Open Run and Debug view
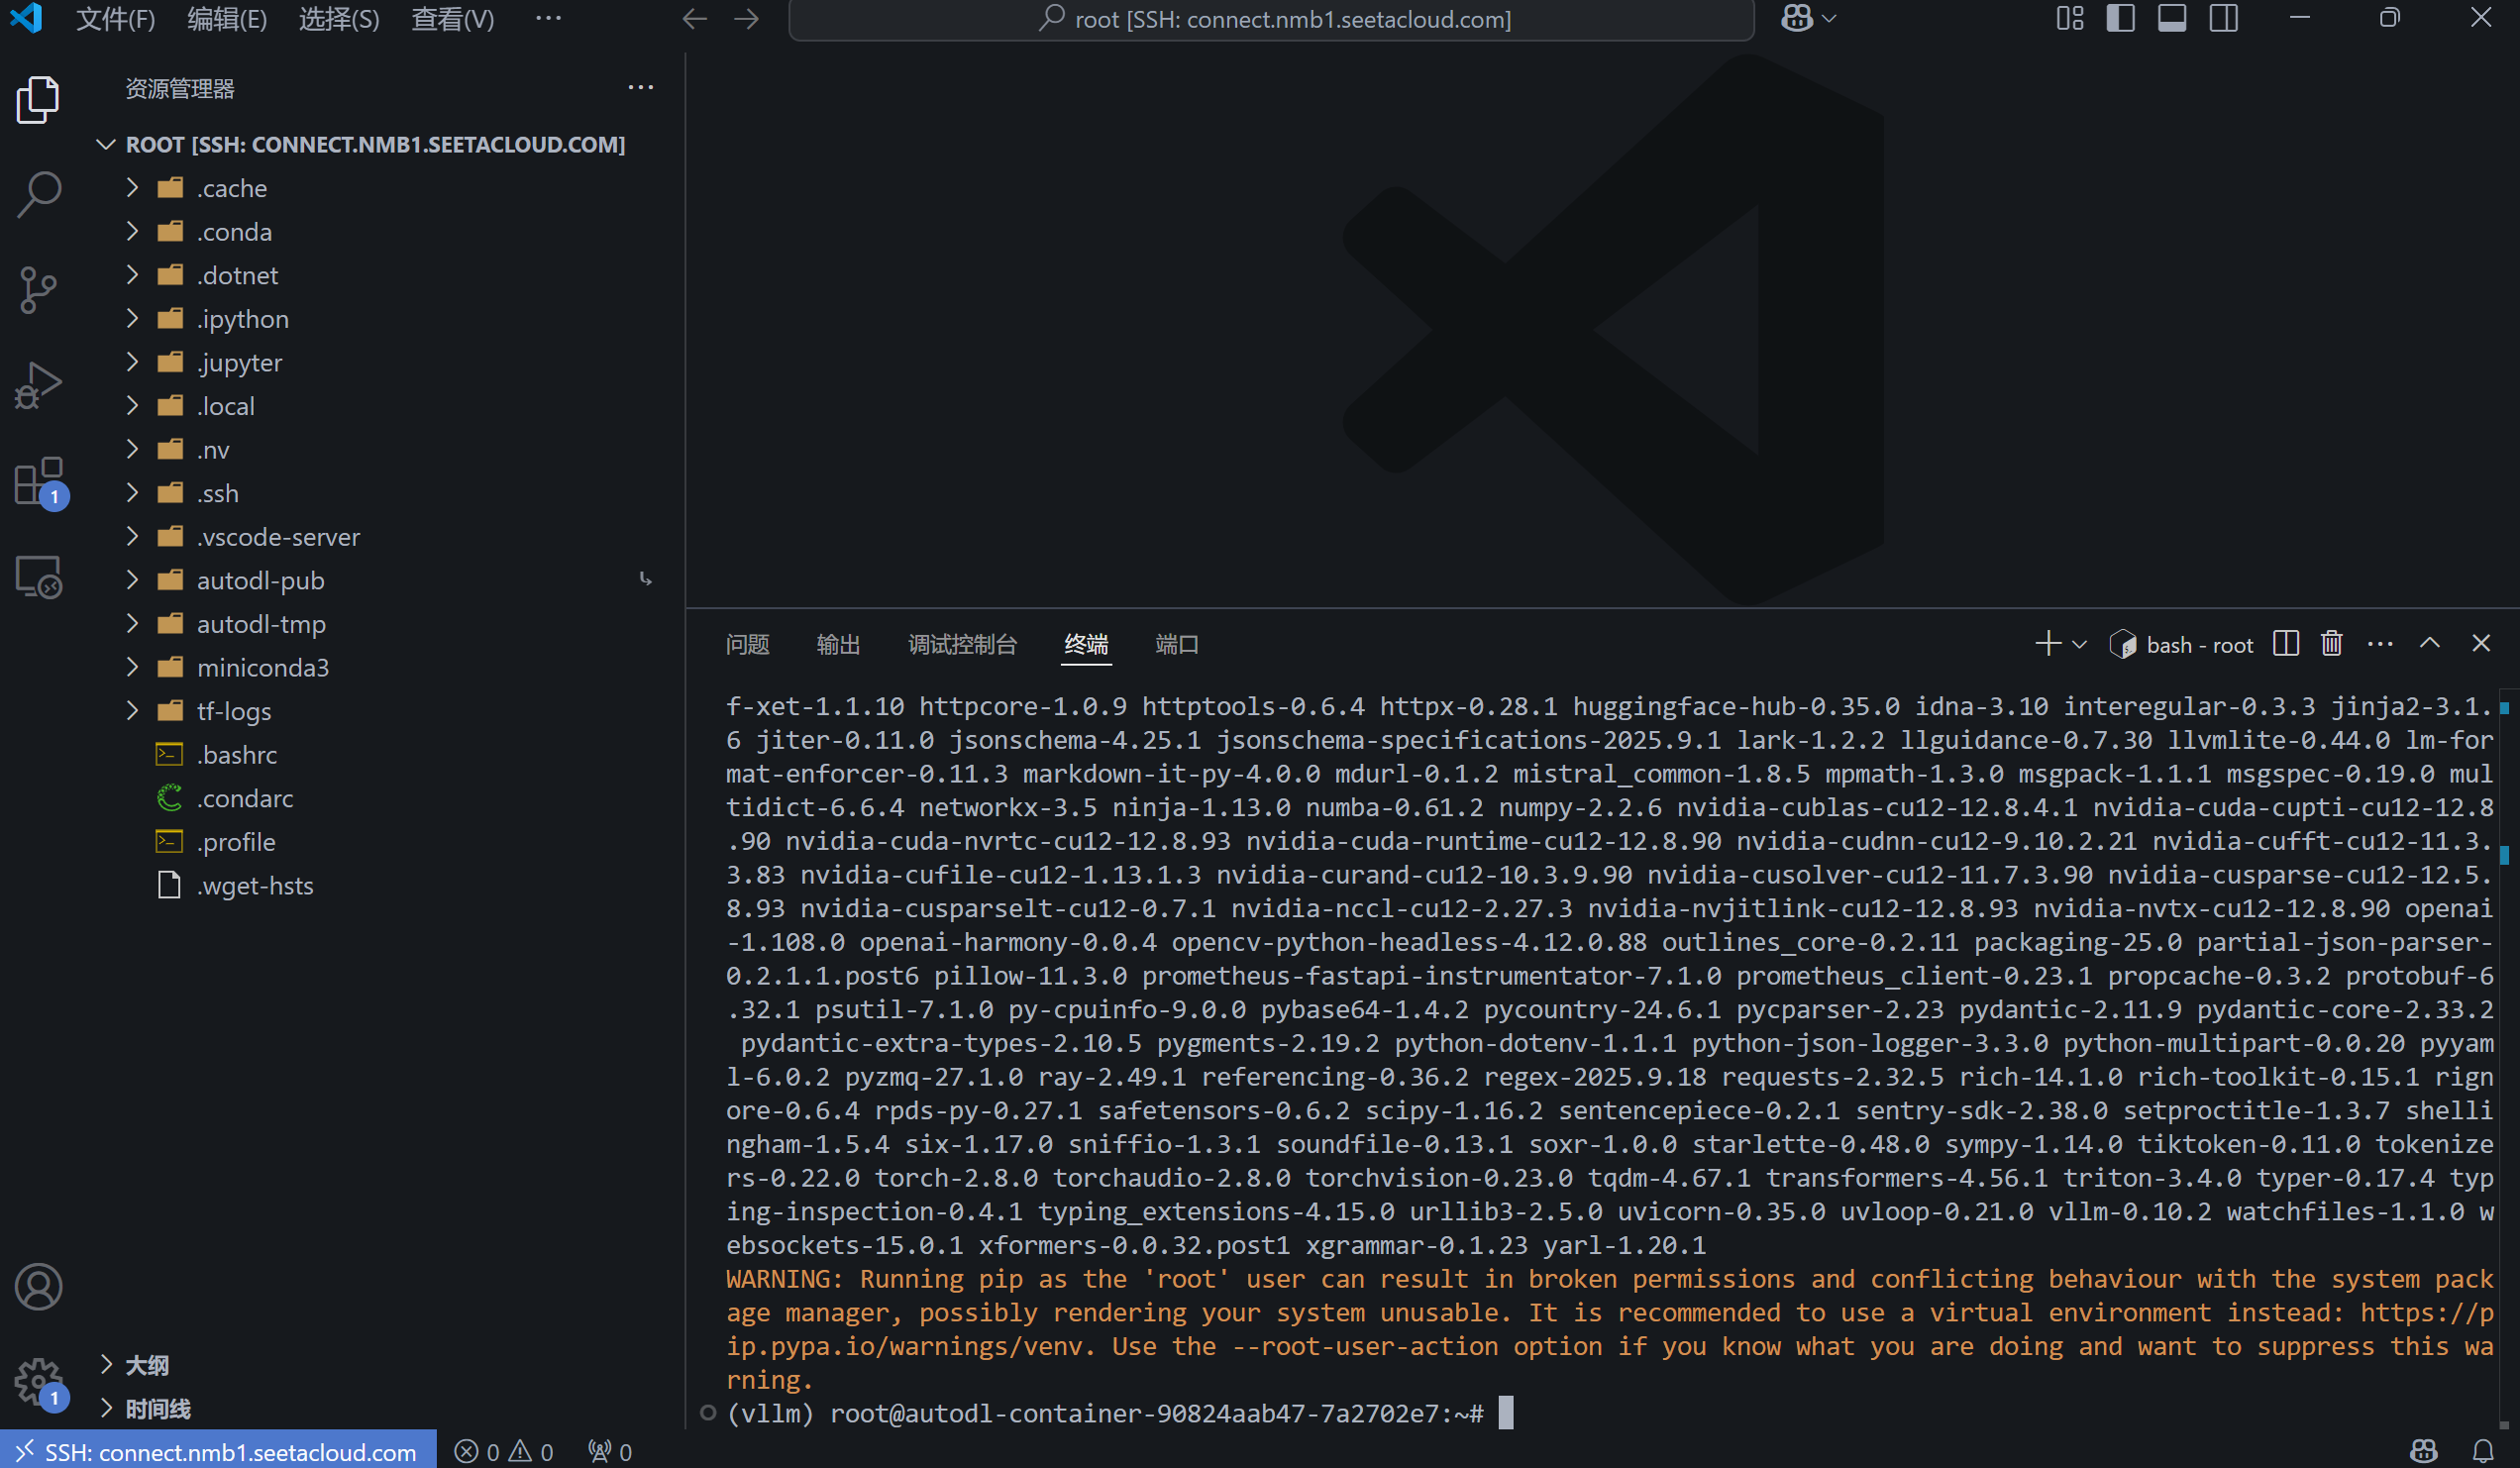This screenshot has height=1468, width=2520. (x=39, y=385)
